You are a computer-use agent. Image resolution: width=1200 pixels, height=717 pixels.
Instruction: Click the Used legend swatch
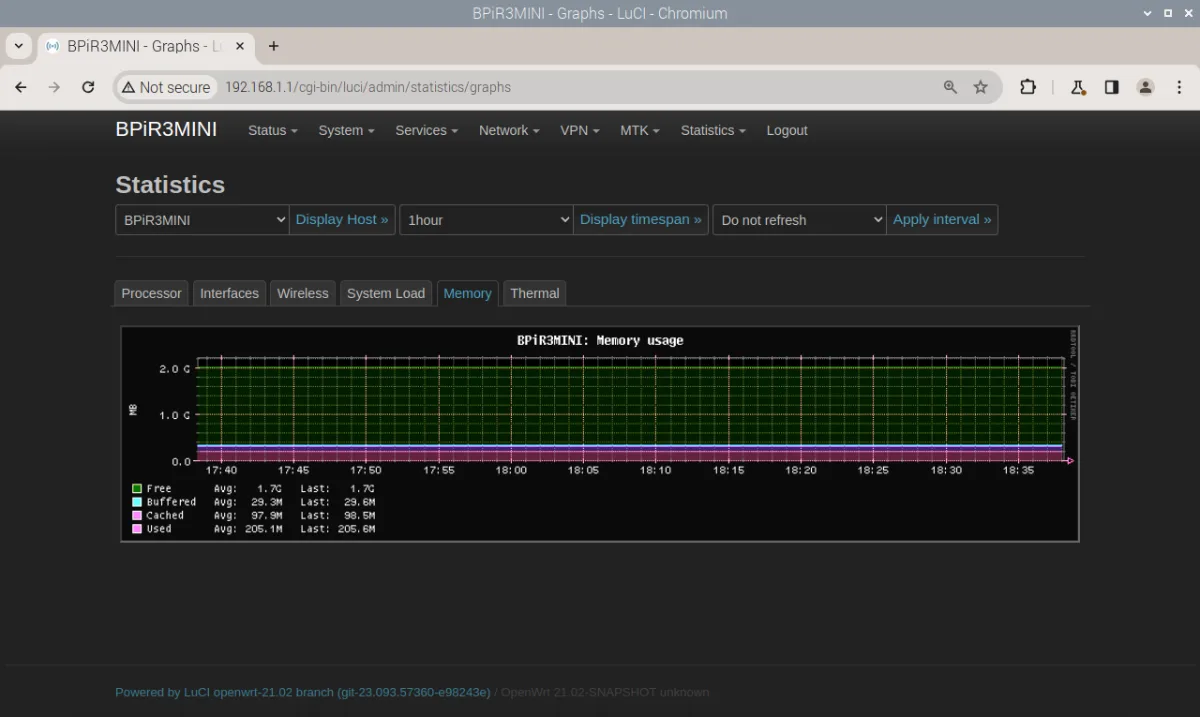(x=137, y=529)
